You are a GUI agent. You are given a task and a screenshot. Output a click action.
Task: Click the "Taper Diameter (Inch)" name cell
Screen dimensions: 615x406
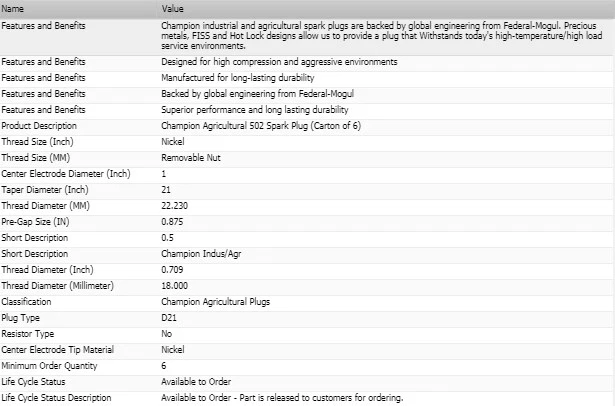(45, 190)
